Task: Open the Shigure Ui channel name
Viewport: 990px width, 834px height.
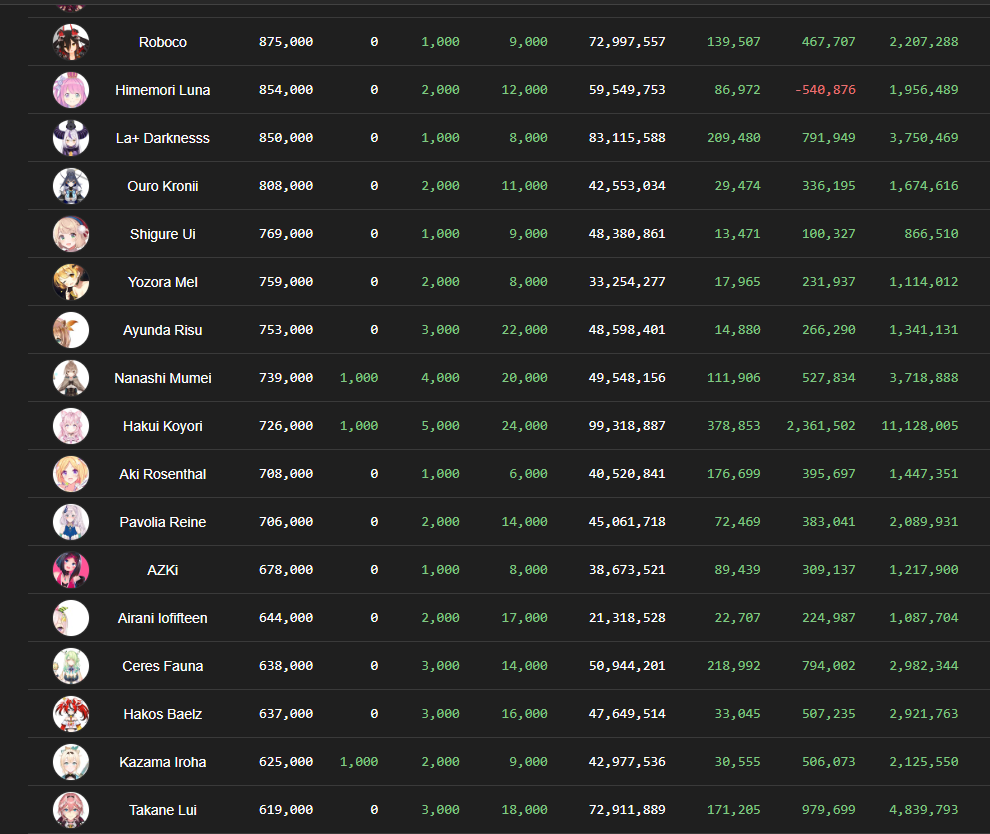Action: [163, 234]
